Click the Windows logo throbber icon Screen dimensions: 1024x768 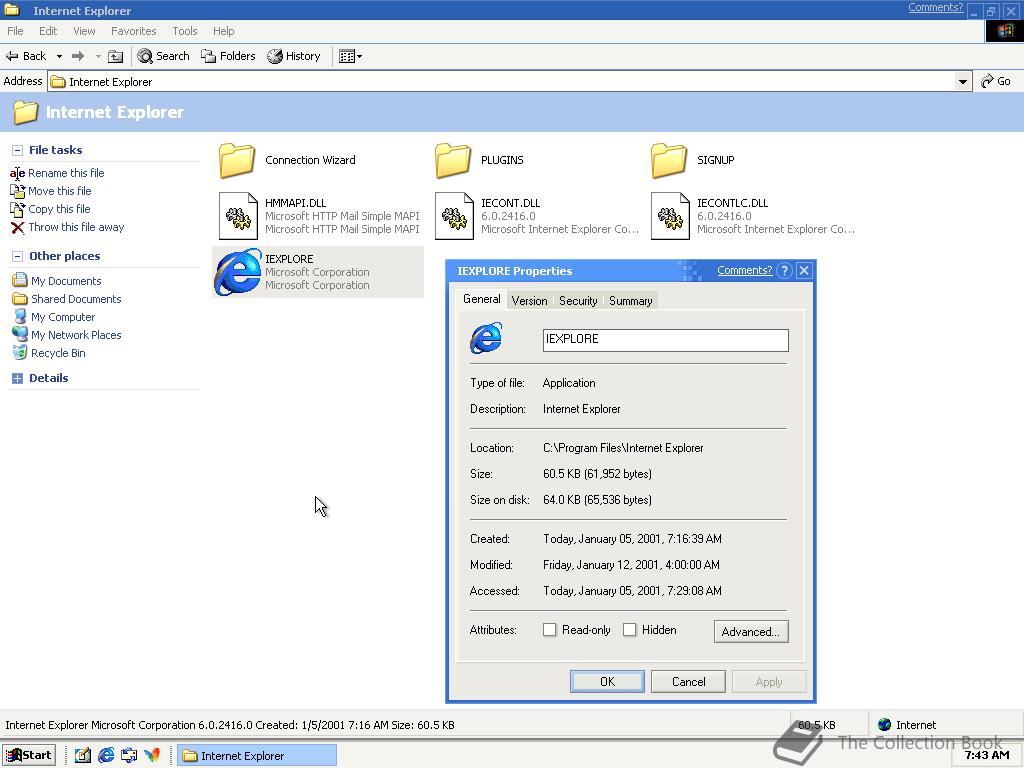(x=1004, y=31)
